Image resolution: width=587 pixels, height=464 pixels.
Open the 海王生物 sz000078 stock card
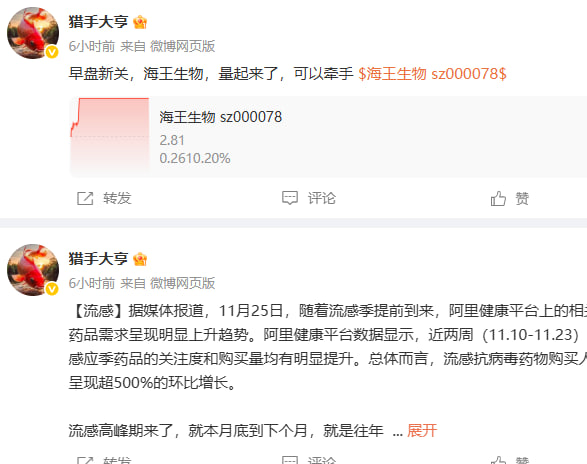tap(328, 137)
